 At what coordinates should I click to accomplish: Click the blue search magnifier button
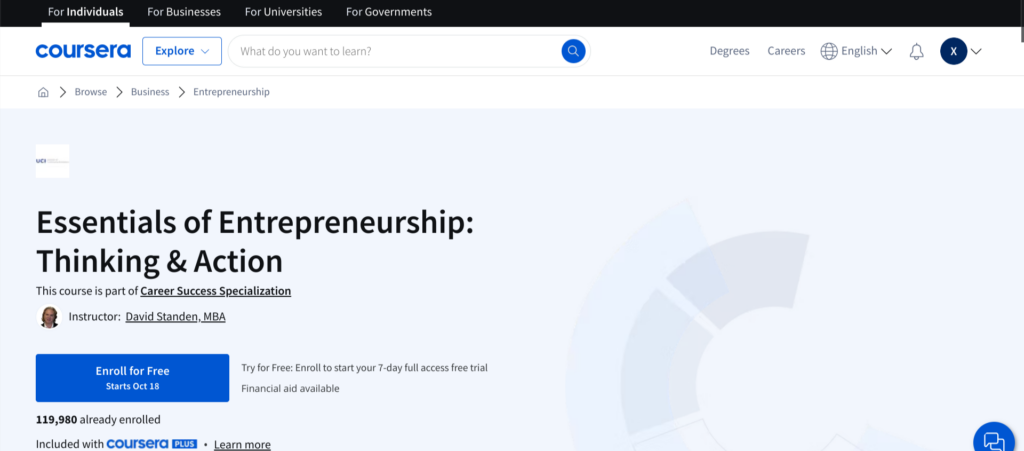[573, 51]
